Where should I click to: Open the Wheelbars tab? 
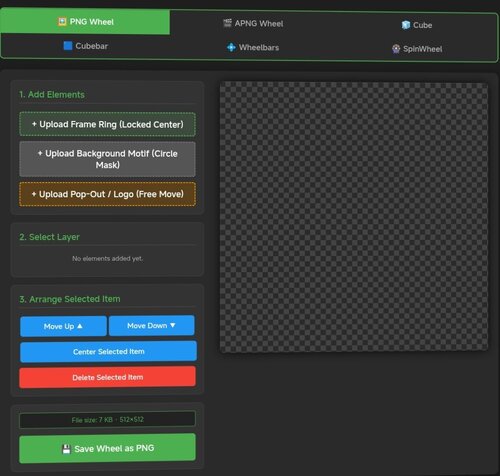(253, 47)
